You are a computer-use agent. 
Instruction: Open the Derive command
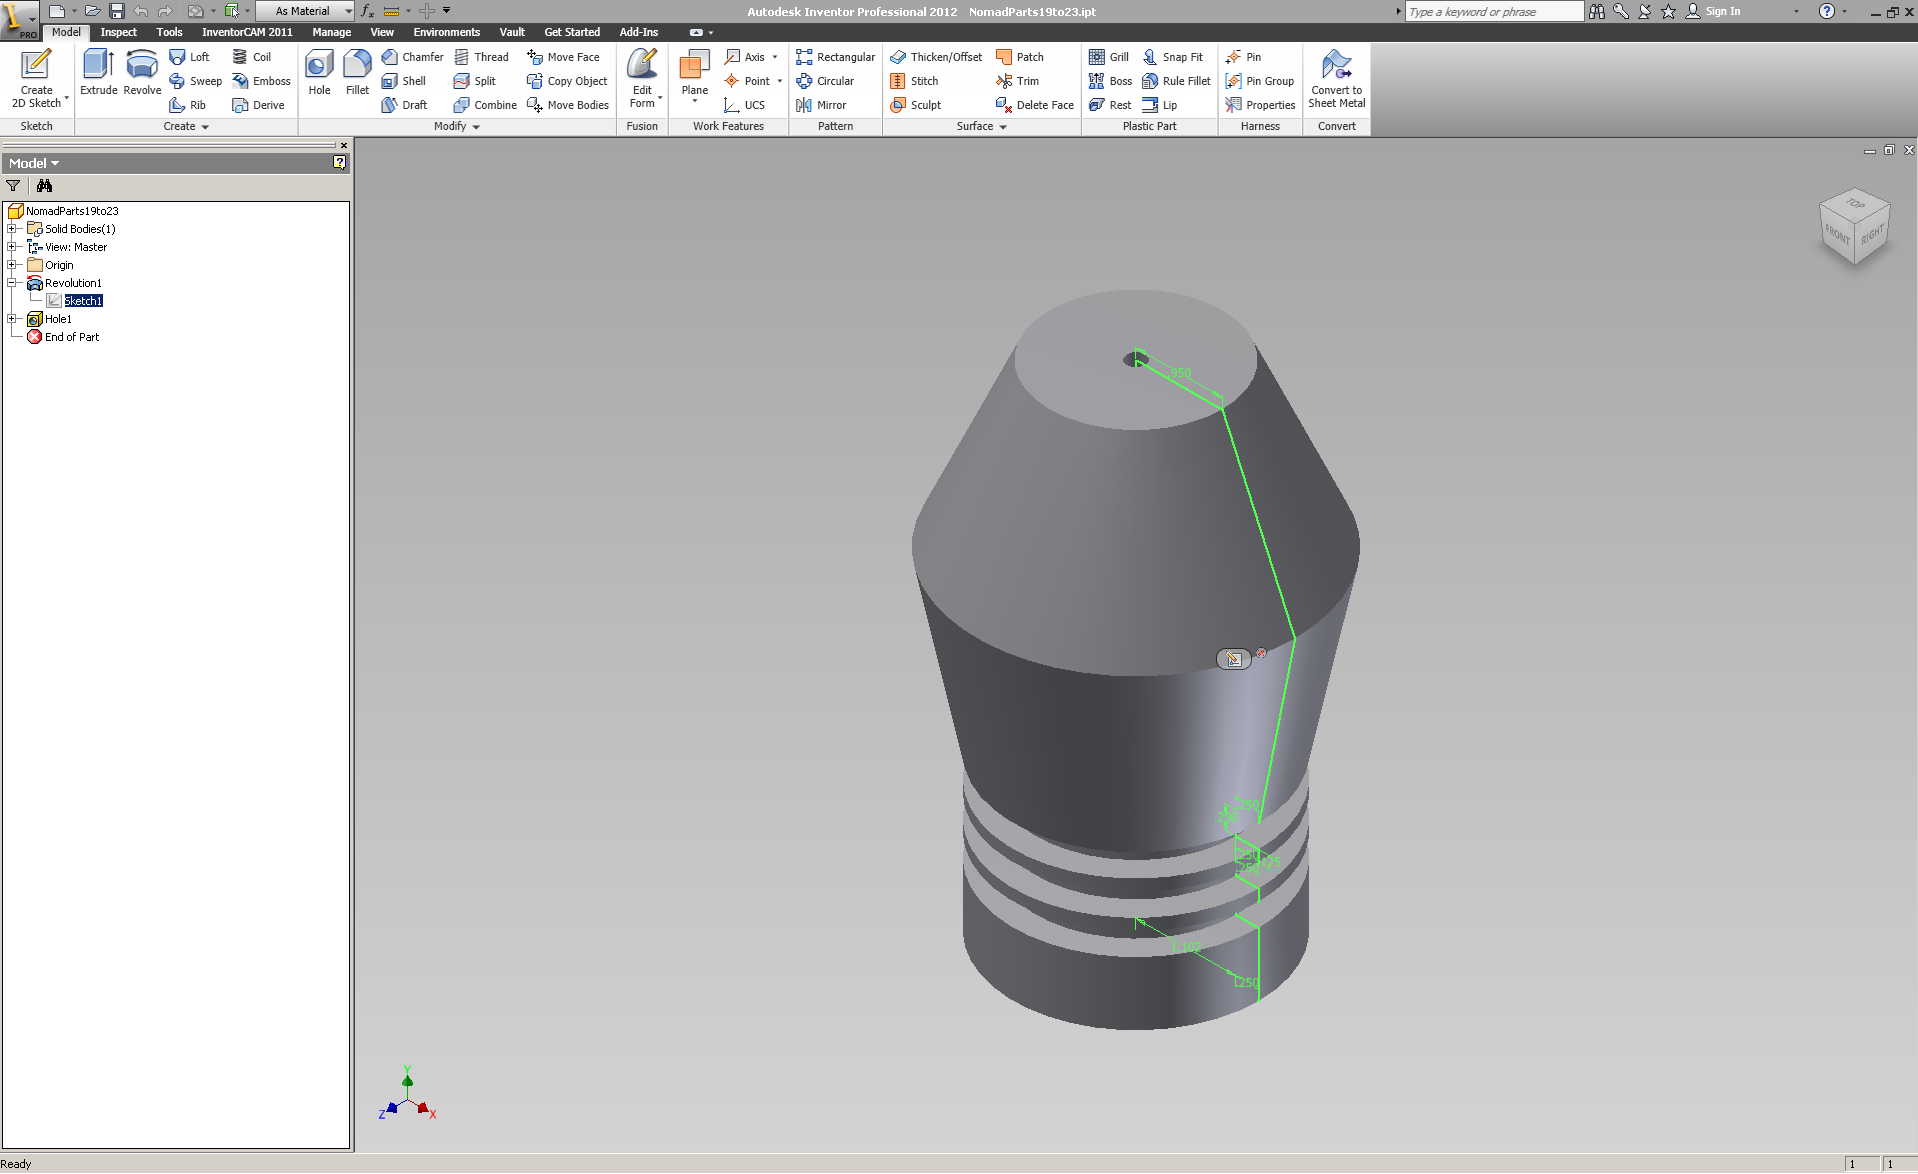pyautogui.click(x=258, y=105)
